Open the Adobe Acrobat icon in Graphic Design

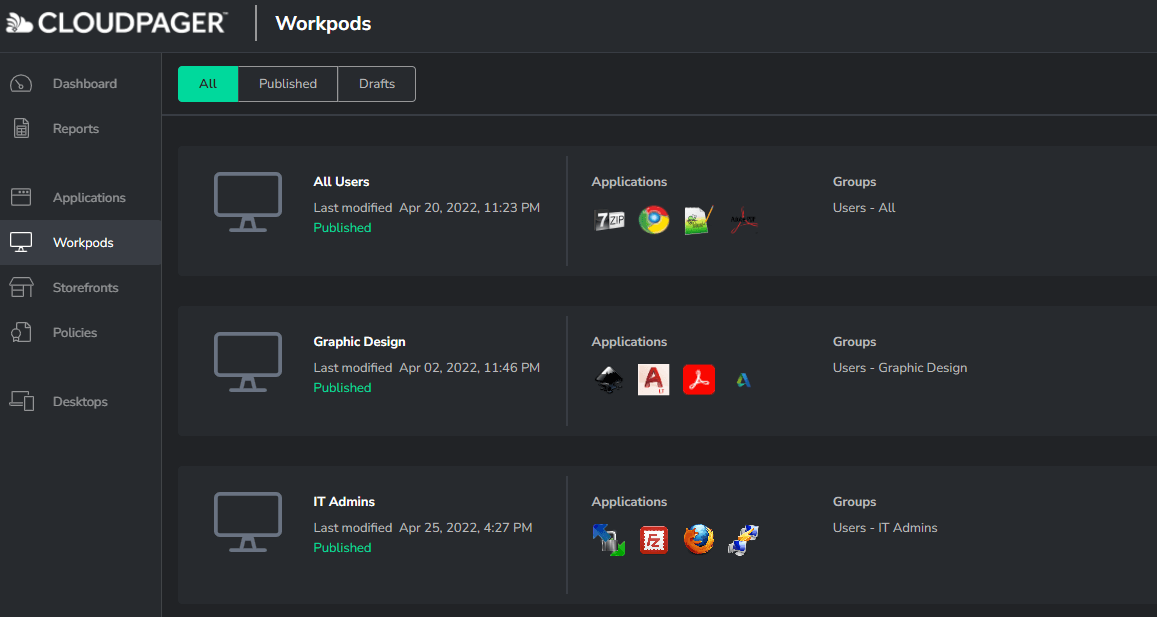pos(699,379)
